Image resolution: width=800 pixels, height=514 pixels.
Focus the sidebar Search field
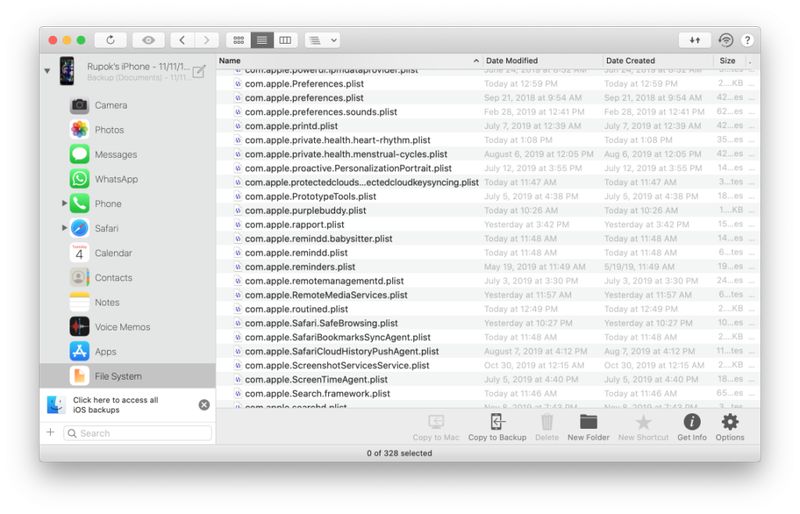138,433
